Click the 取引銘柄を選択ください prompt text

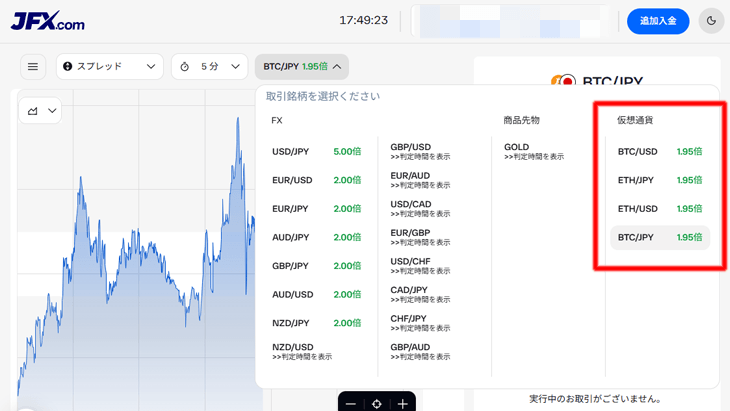coord(323,96)
